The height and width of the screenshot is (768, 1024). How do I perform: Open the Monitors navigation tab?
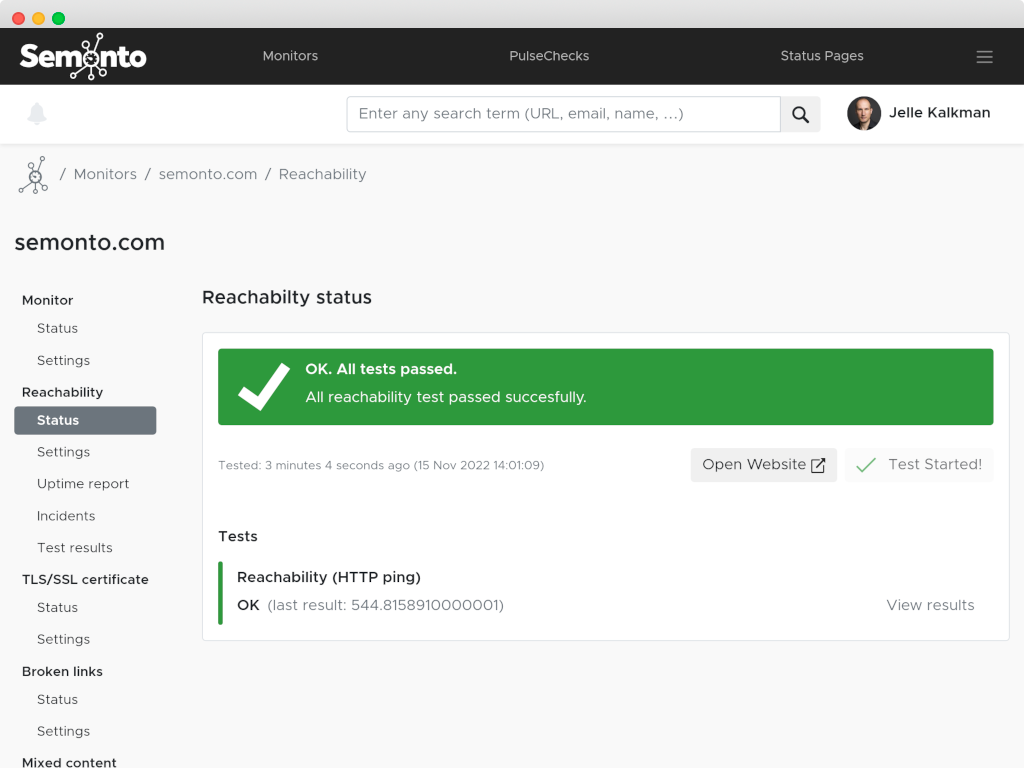coord(290,56)
